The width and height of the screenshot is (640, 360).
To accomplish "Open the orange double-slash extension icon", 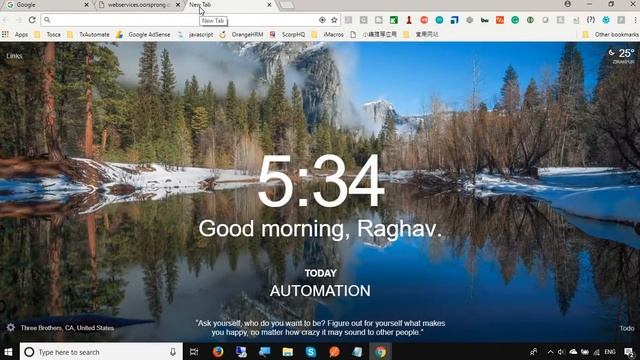I will [x=500, y=20].
